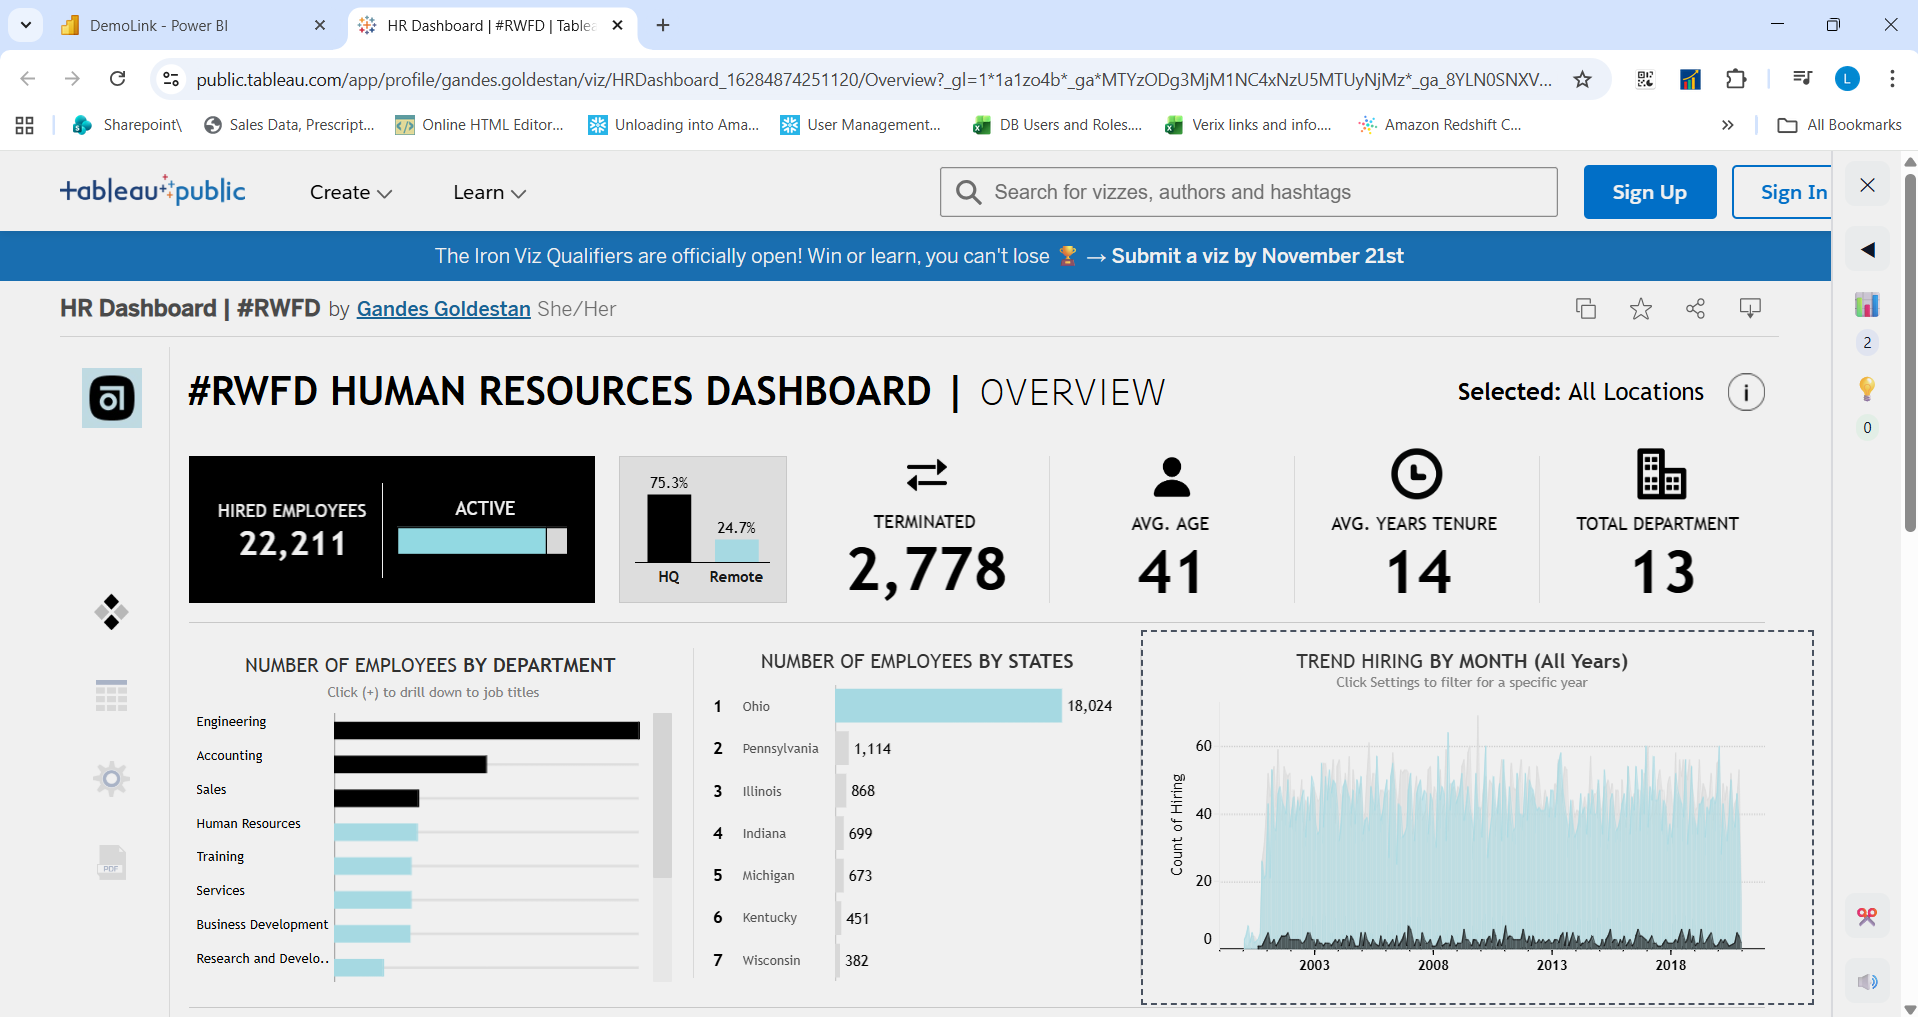Viewport: 1918px width, 1017px height.
Task: Toggle the favorite star on the viz
Action: [x=1640, y=308]
